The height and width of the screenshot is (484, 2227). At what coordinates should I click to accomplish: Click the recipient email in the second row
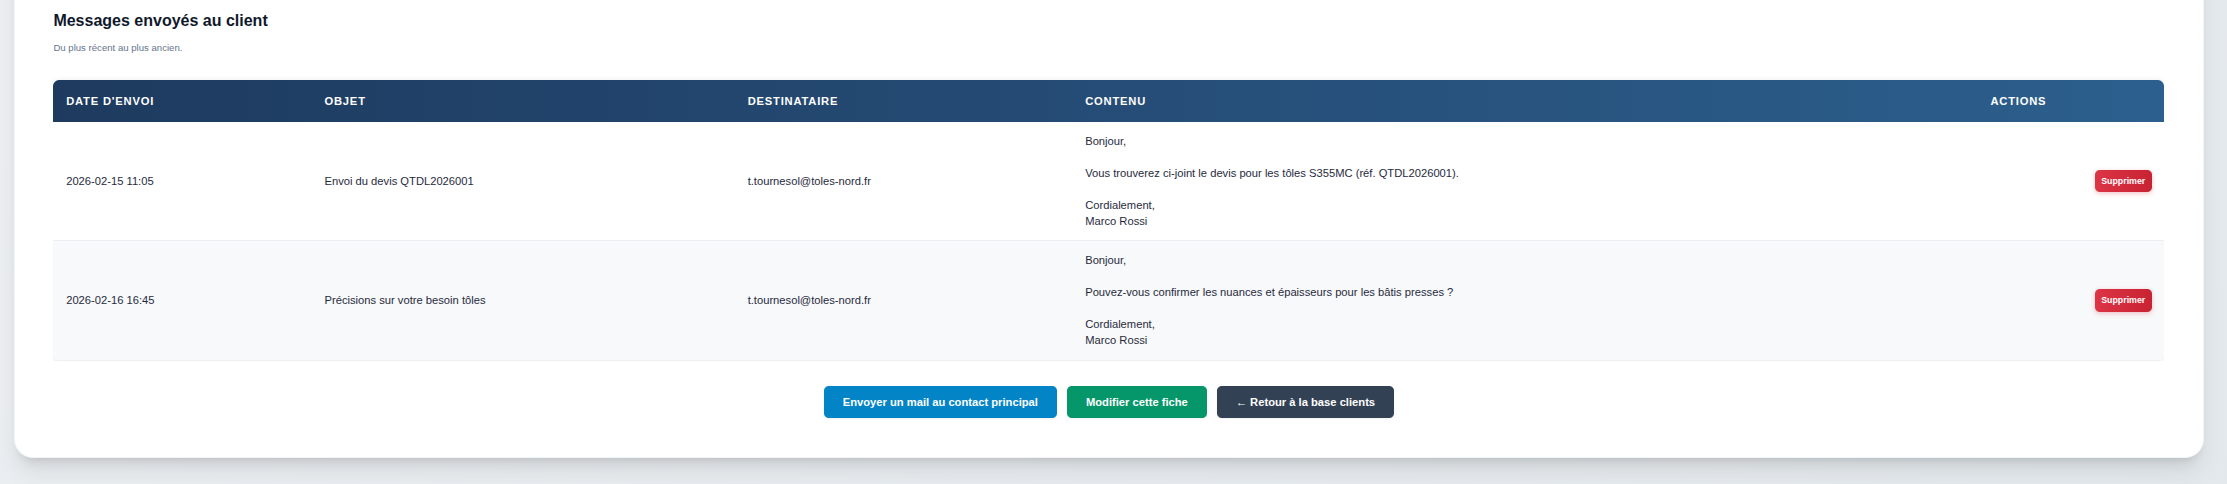(809, 300)
